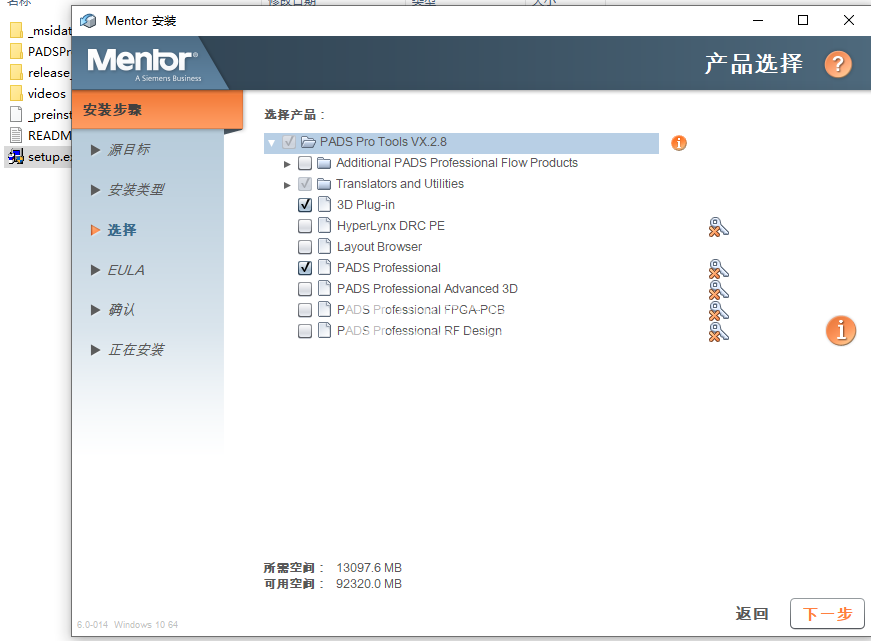
Task: Click the 返回 back button
Action: (752, 614)
